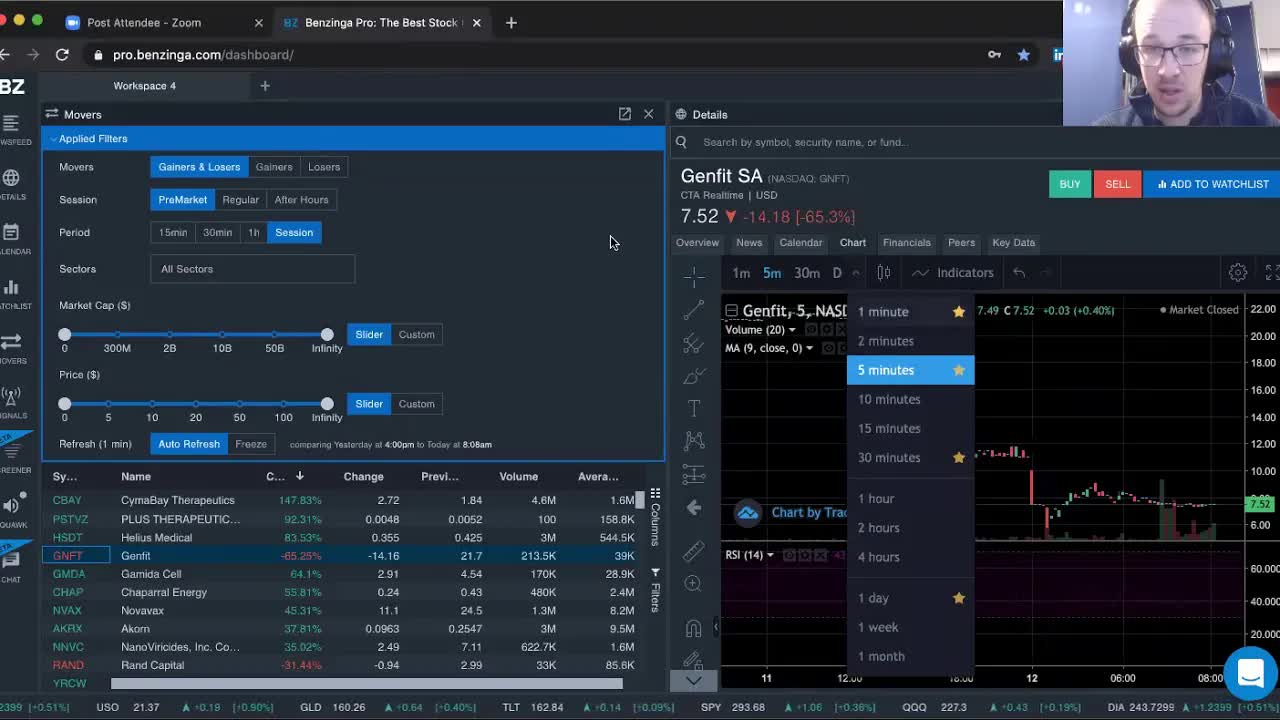
Task: Select the zoom in chart tool
Action: pos(693,583)
